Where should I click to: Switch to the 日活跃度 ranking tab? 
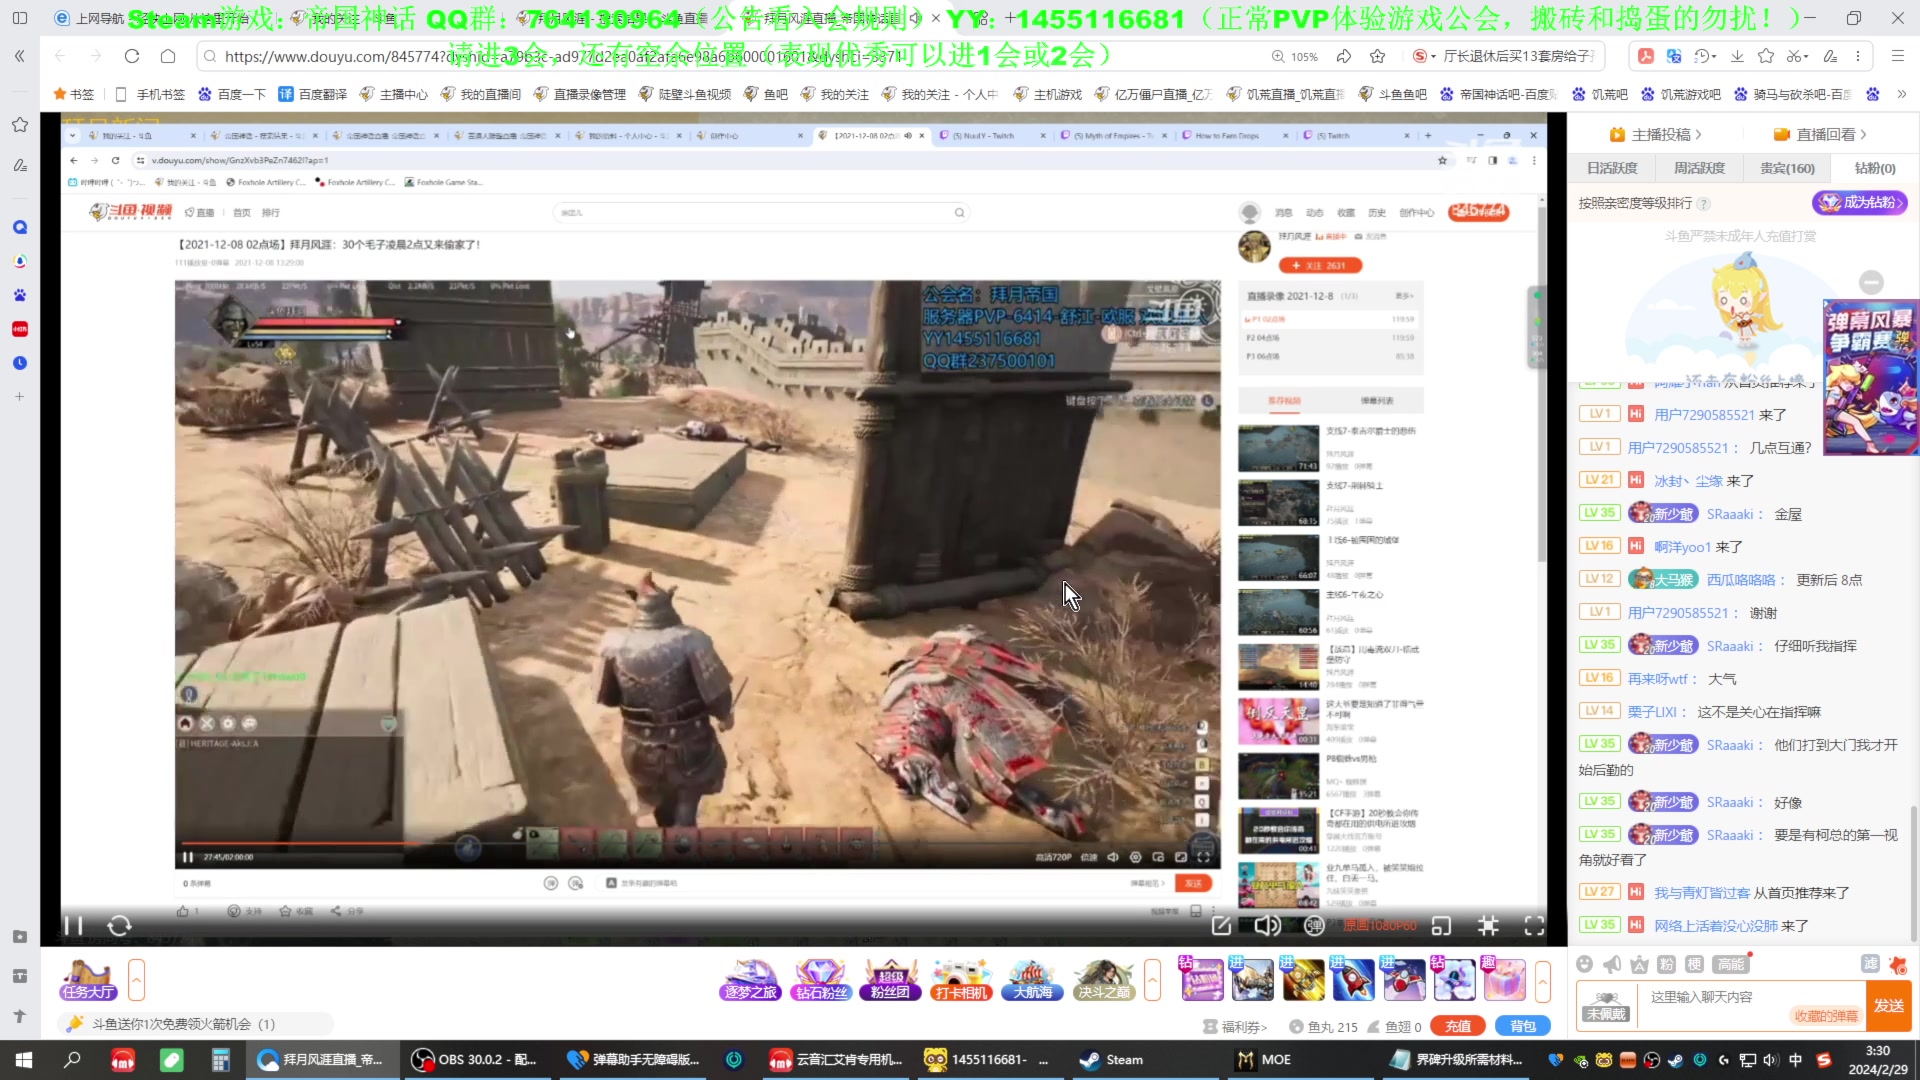tap(1612, 168)
